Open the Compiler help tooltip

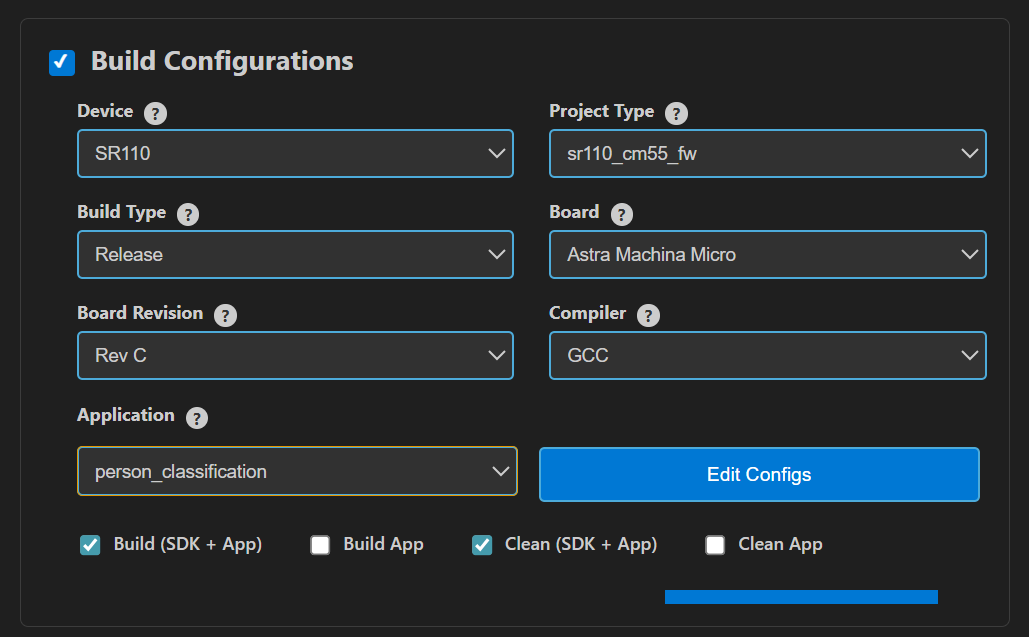[647, 315]
